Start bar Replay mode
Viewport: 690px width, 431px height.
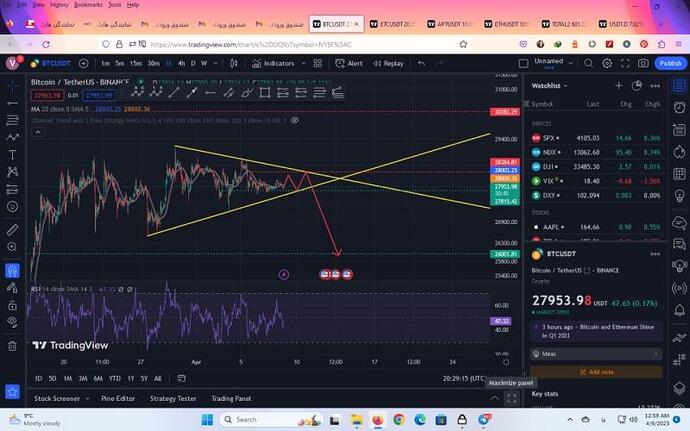click(x=388, y=63)
